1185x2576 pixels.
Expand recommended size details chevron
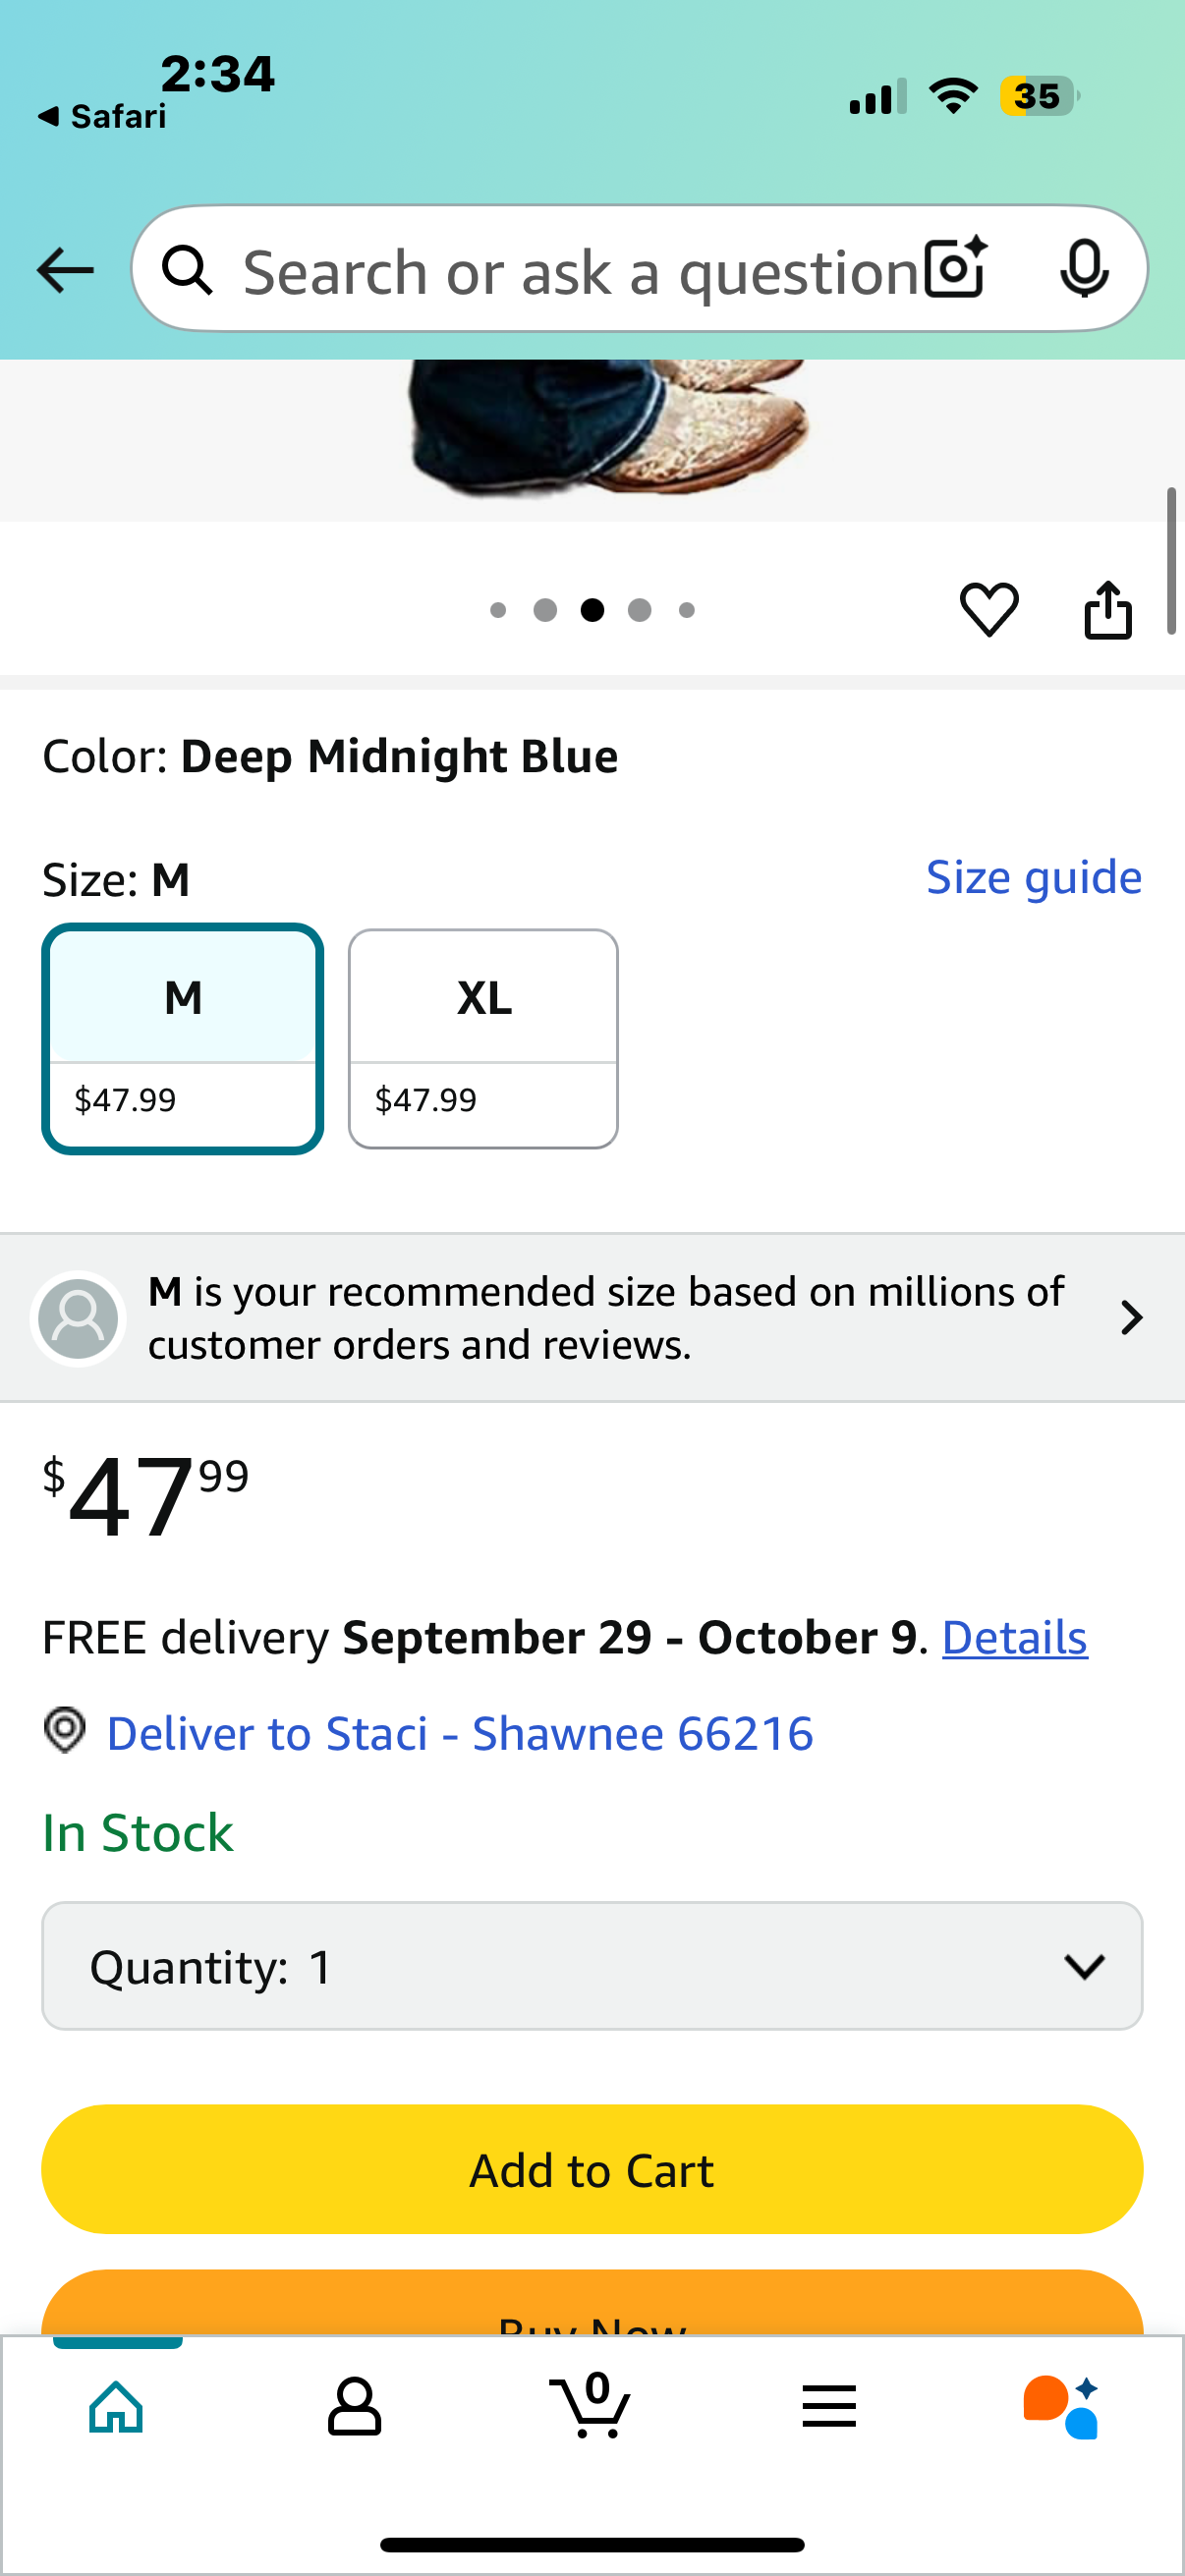[1131, 1318]
